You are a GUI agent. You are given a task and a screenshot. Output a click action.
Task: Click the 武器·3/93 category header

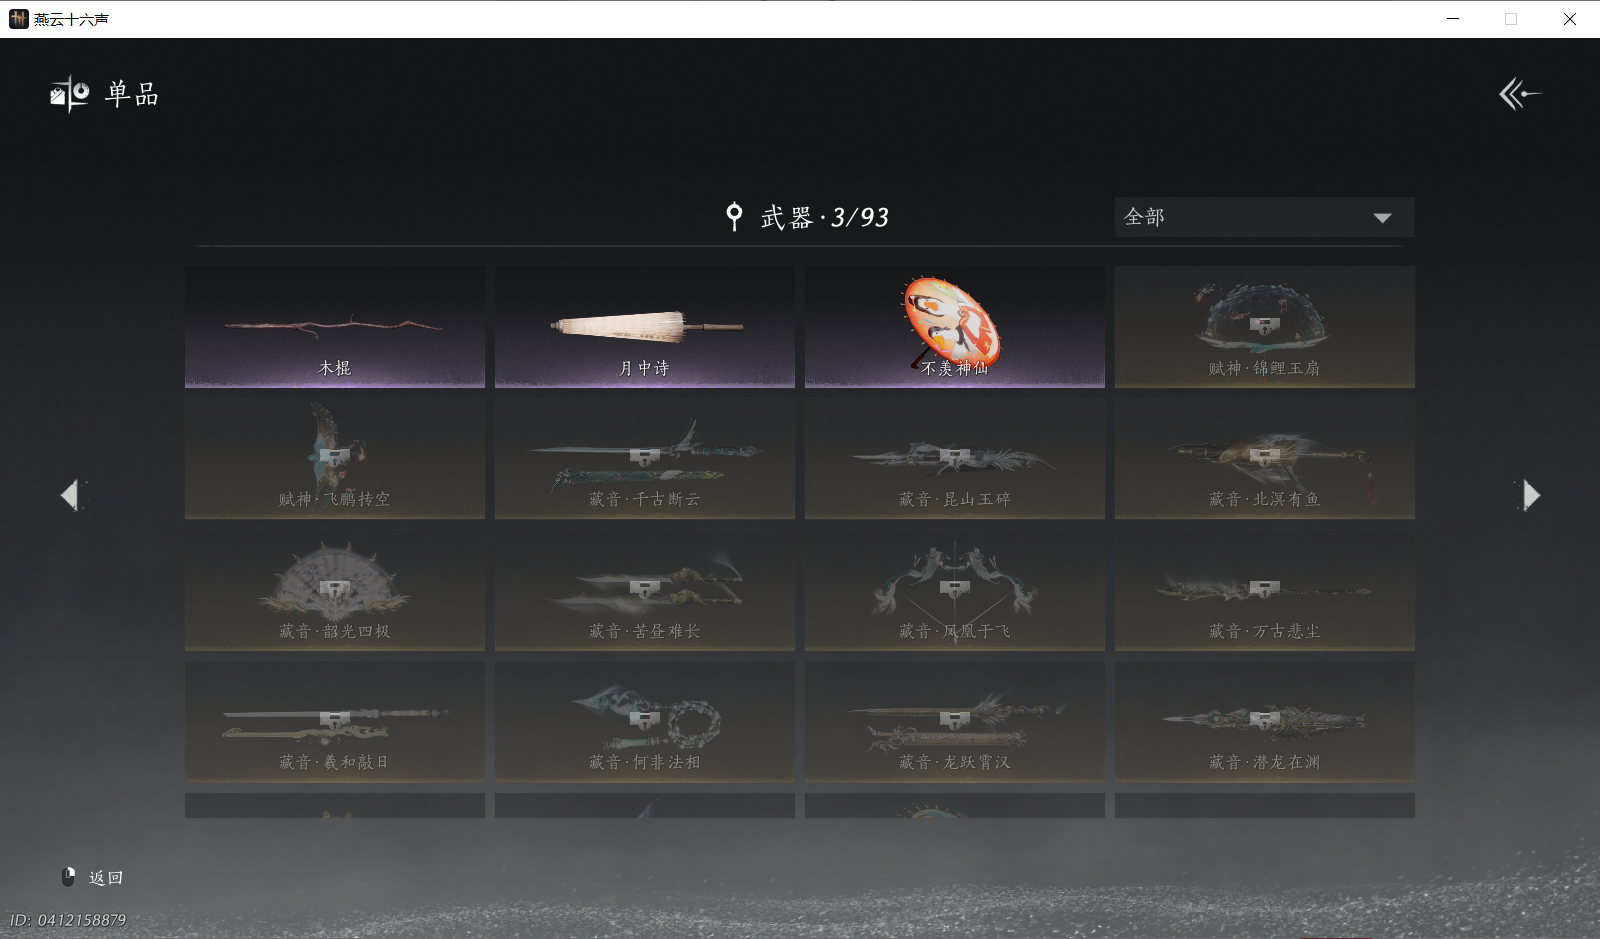(x=825, y=217)
